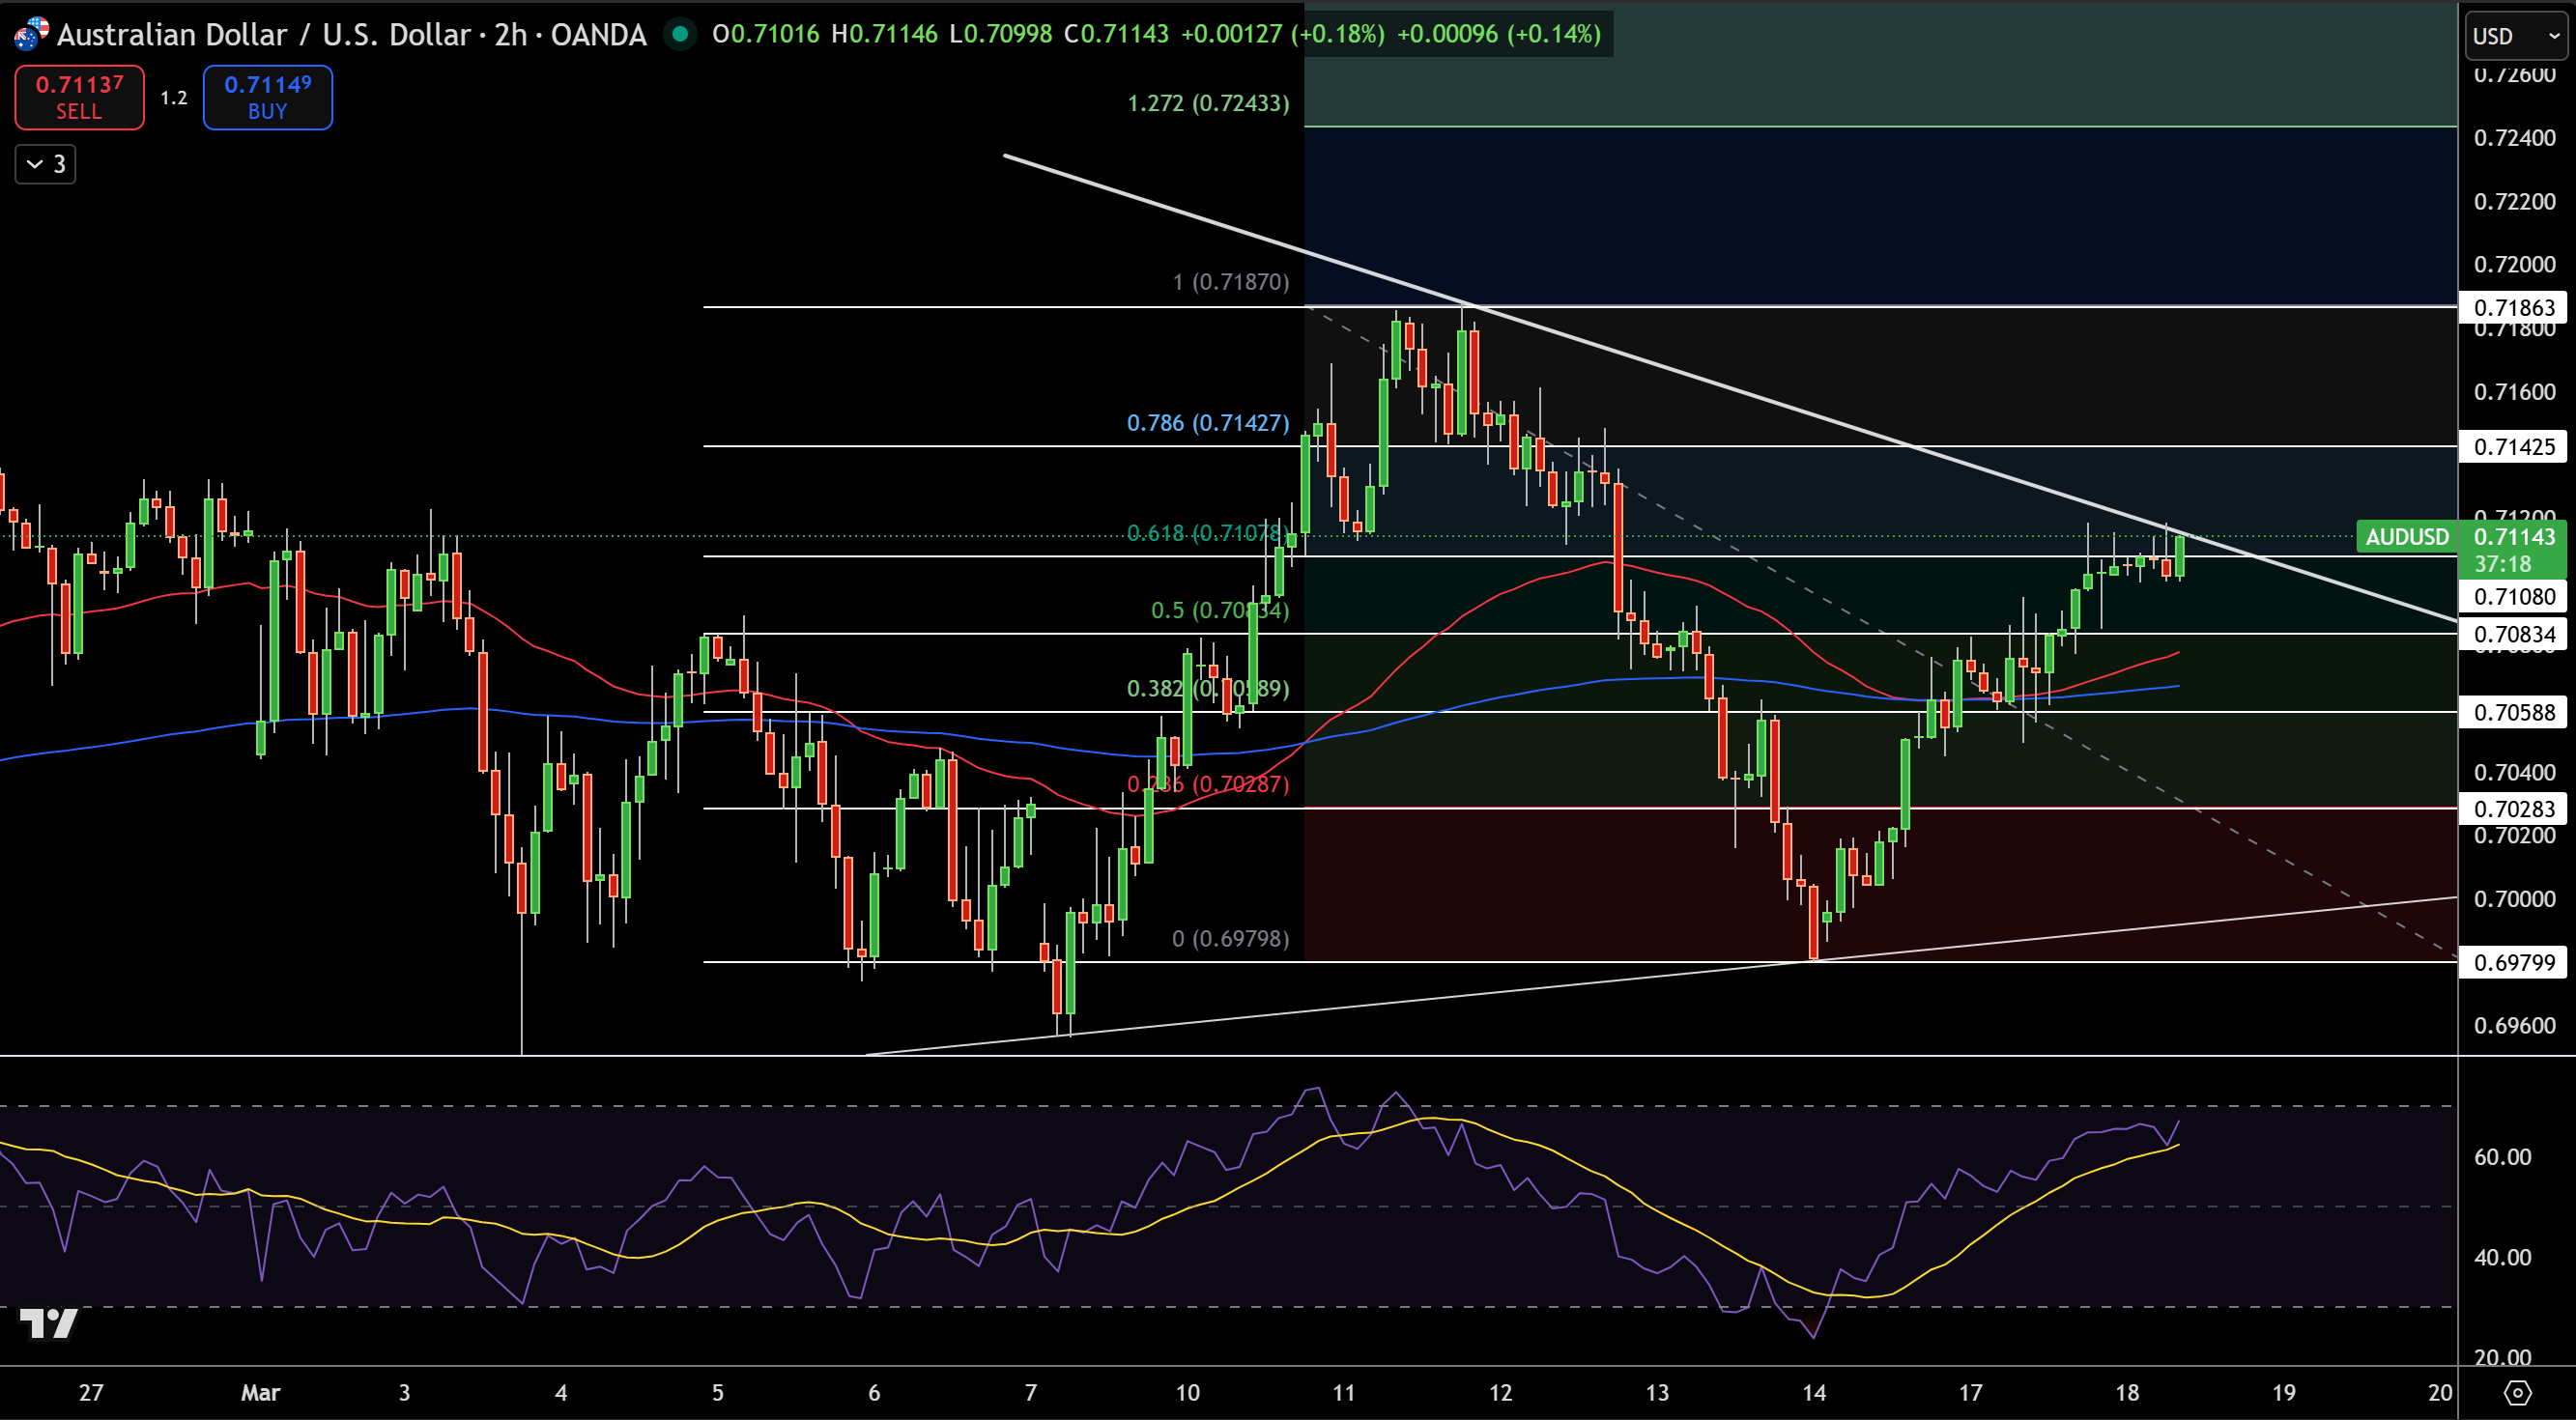
Task: Click the 0.71080 price axis label
Action: pyautogui.click(x=2514, y=597)
